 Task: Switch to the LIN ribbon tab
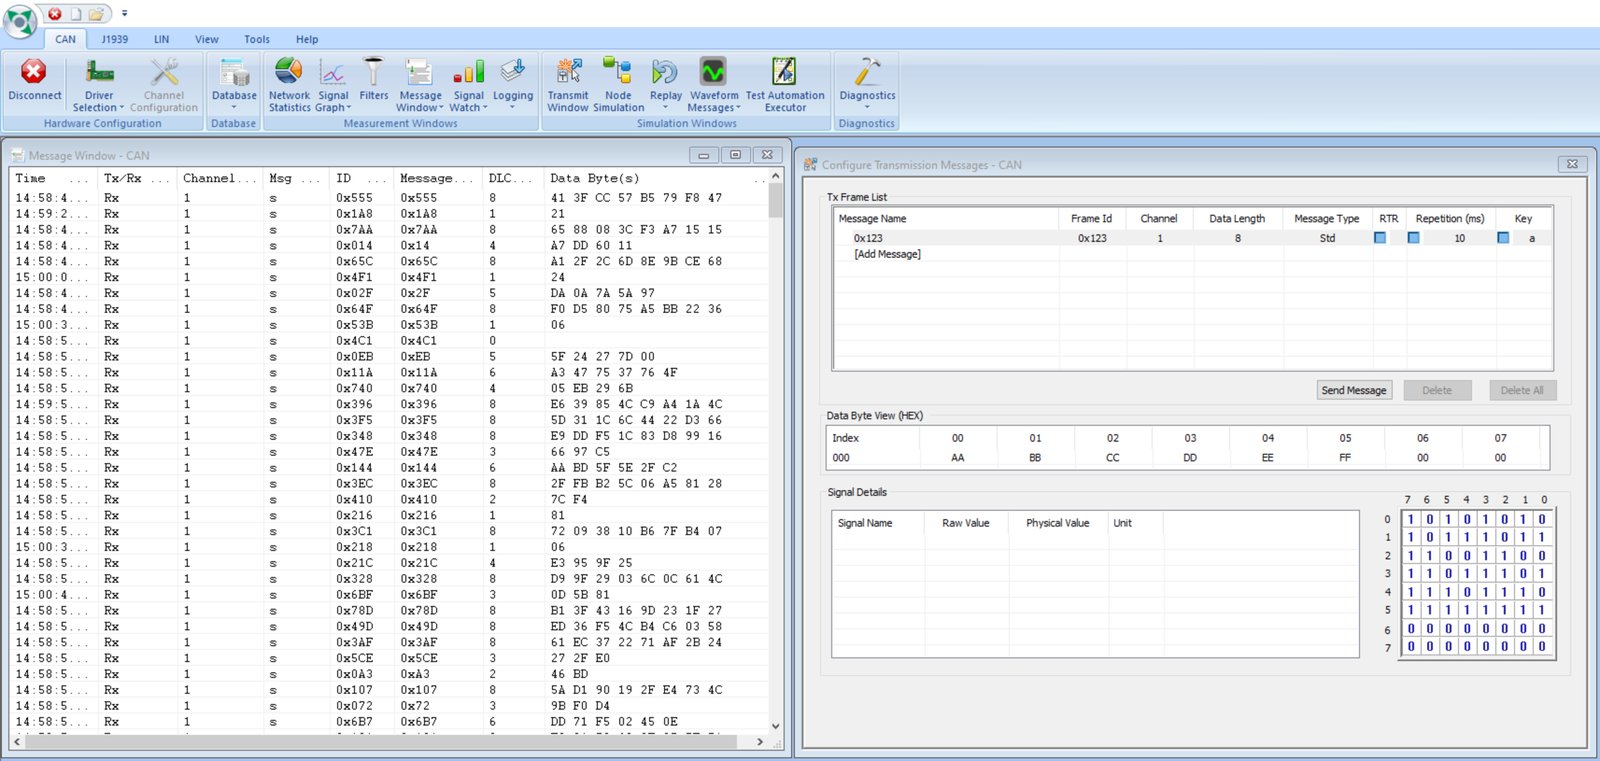coord(161,39)
